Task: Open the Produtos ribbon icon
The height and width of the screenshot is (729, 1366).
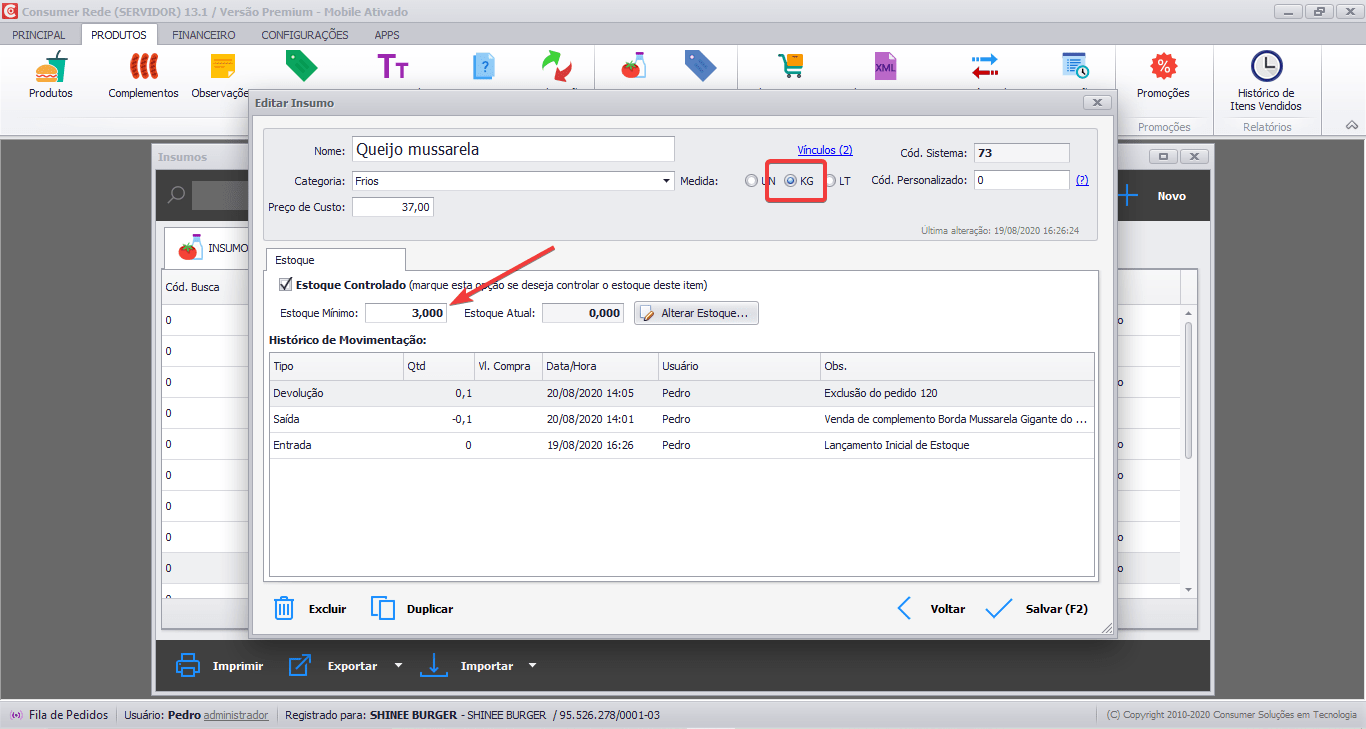Action: pos(50,68)
